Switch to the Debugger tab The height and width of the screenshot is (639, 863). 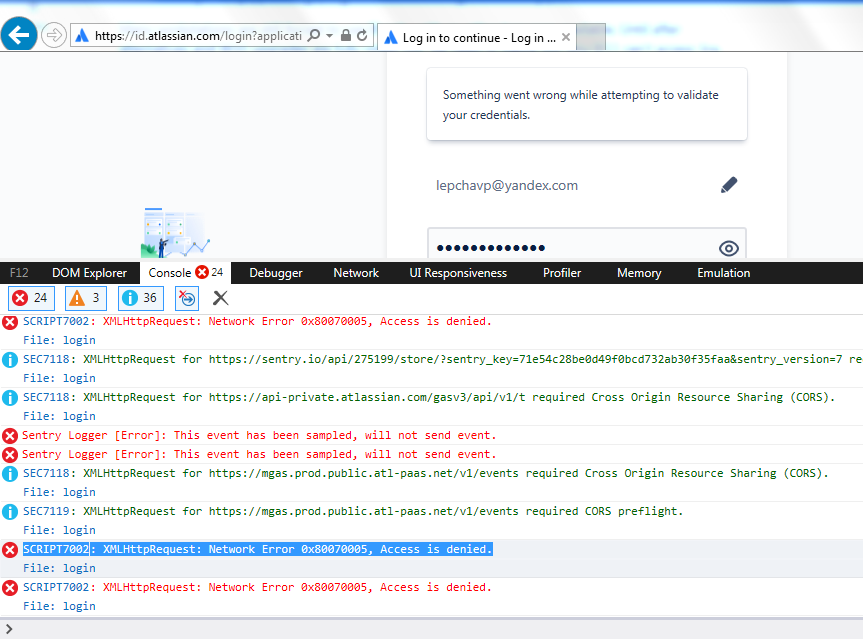point(276,273)
